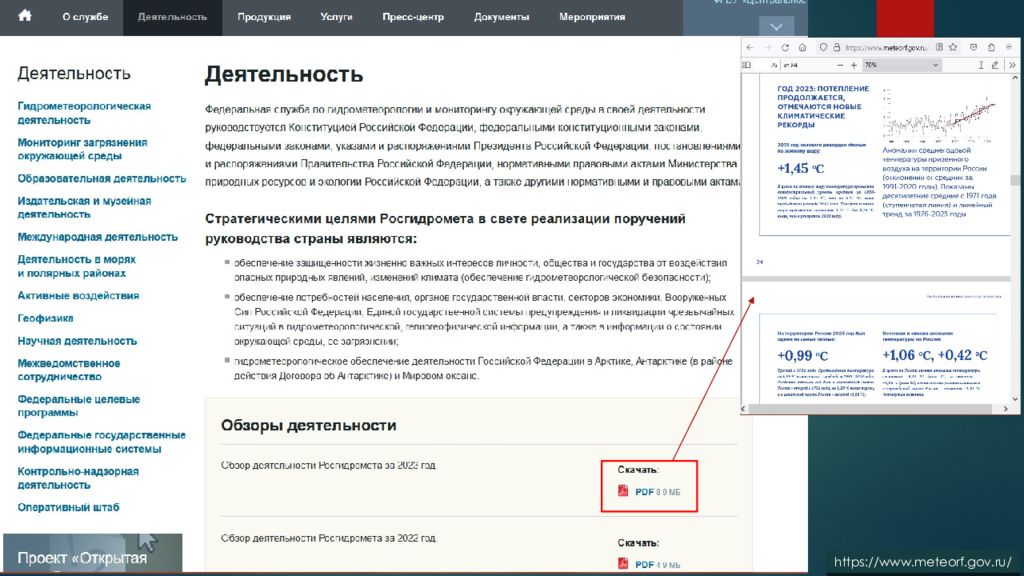This screenshot has width=1024, height=576.
Task: Open the «Деятельность» menu item
Action: click(x=172, y=17)
